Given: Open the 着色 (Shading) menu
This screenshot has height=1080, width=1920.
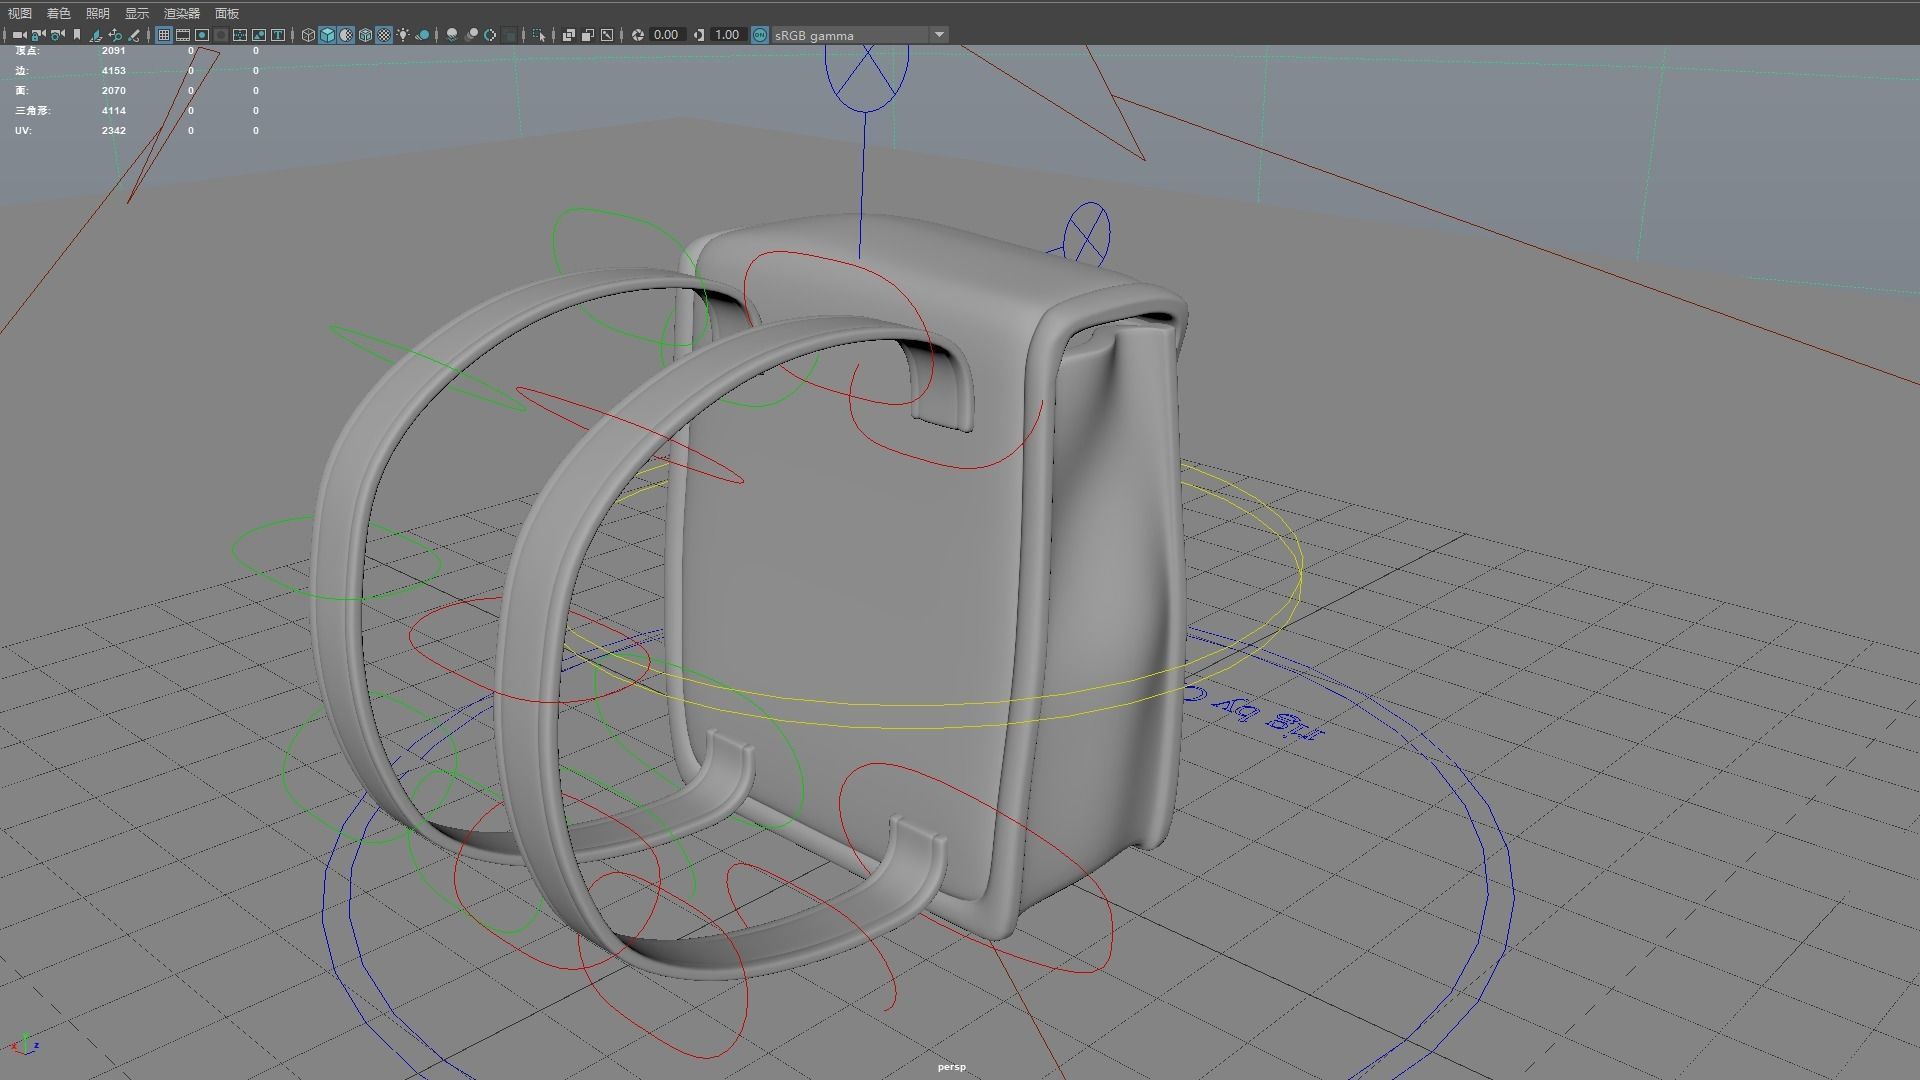Looking at the screenshot, I should (58, 13).
